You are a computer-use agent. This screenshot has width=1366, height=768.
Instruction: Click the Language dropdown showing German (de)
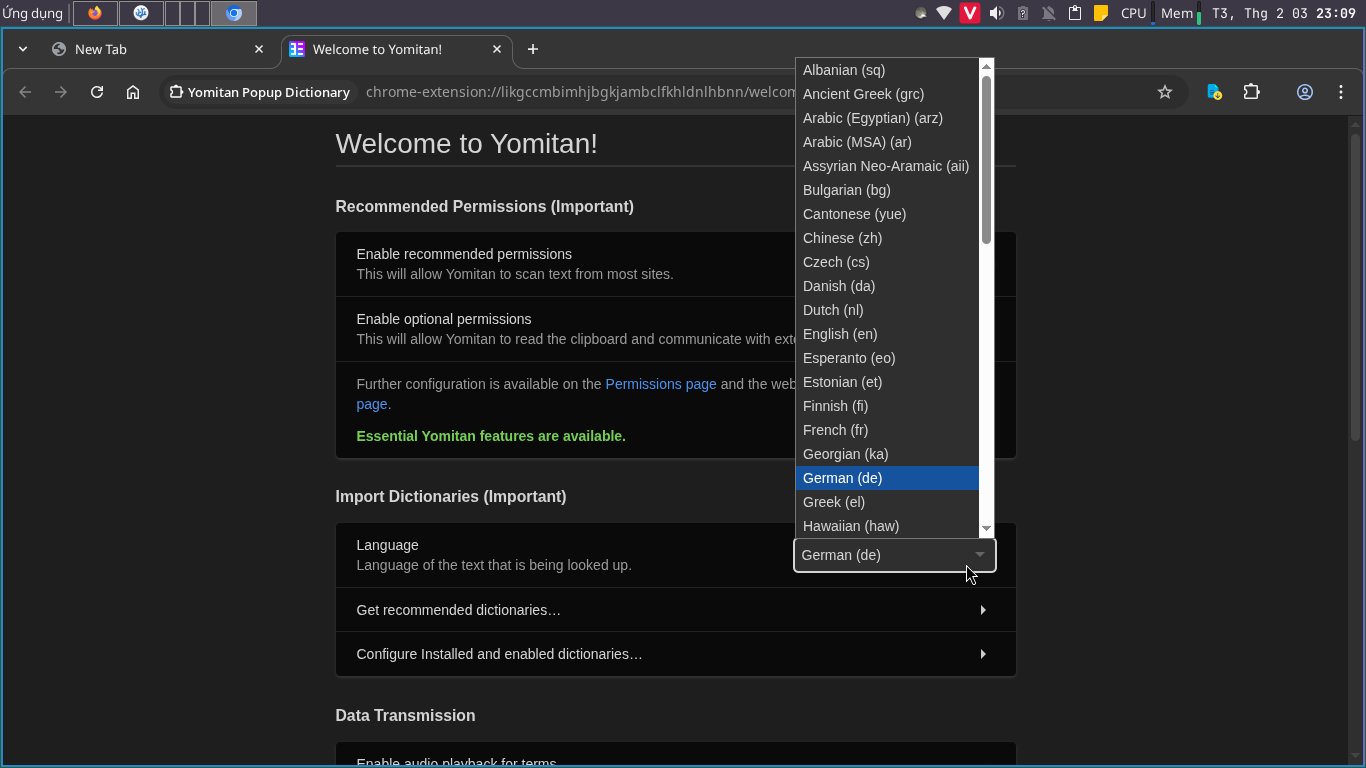point(894,555)
